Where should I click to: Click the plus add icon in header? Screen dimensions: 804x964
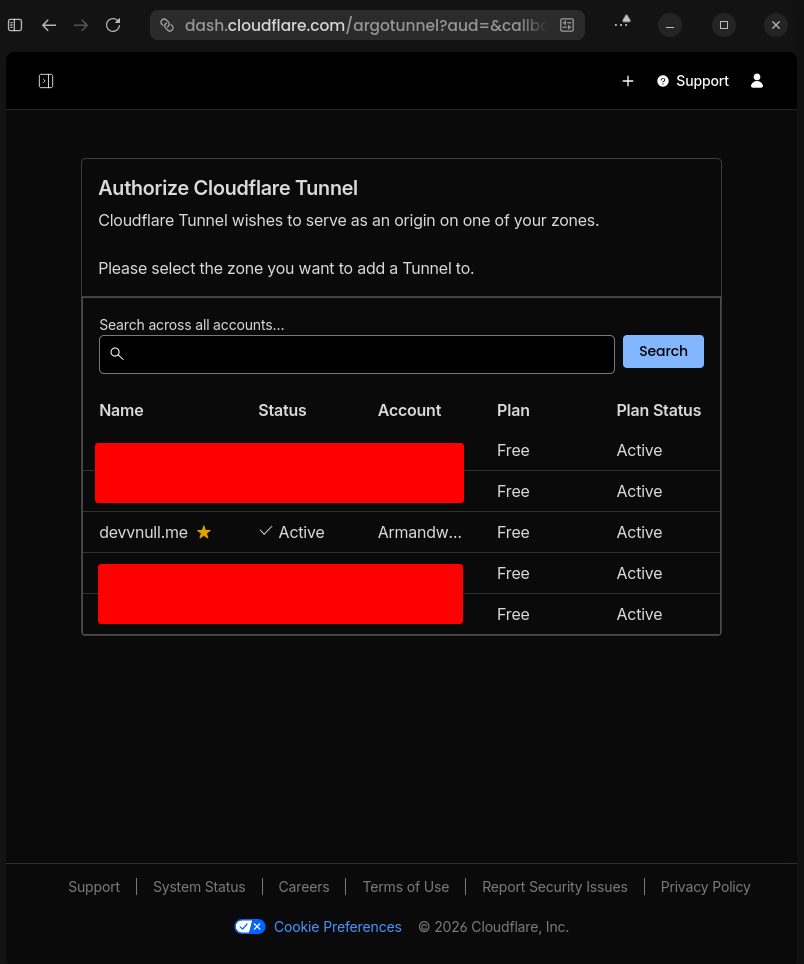[628, 81]
